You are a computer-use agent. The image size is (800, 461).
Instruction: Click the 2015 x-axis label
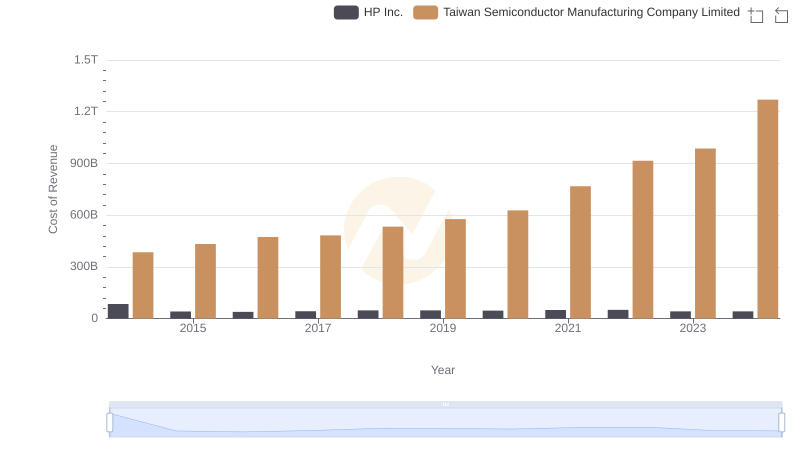[193, 328]
